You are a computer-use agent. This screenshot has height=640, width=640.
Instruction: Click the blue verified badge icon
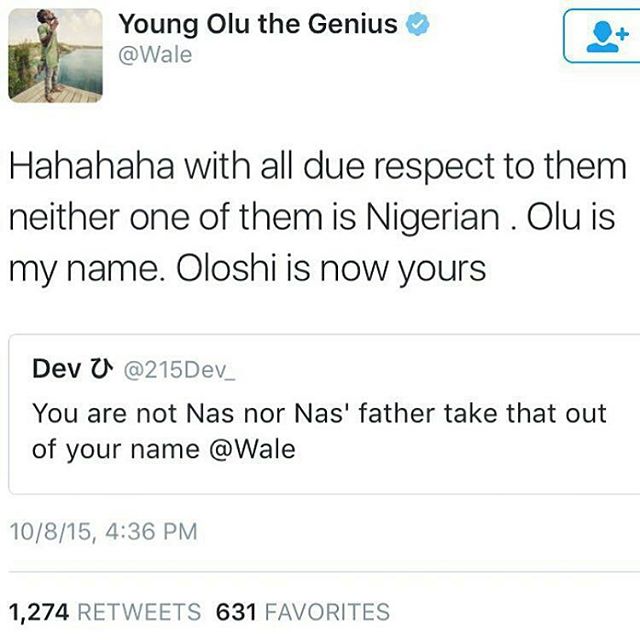417,24
